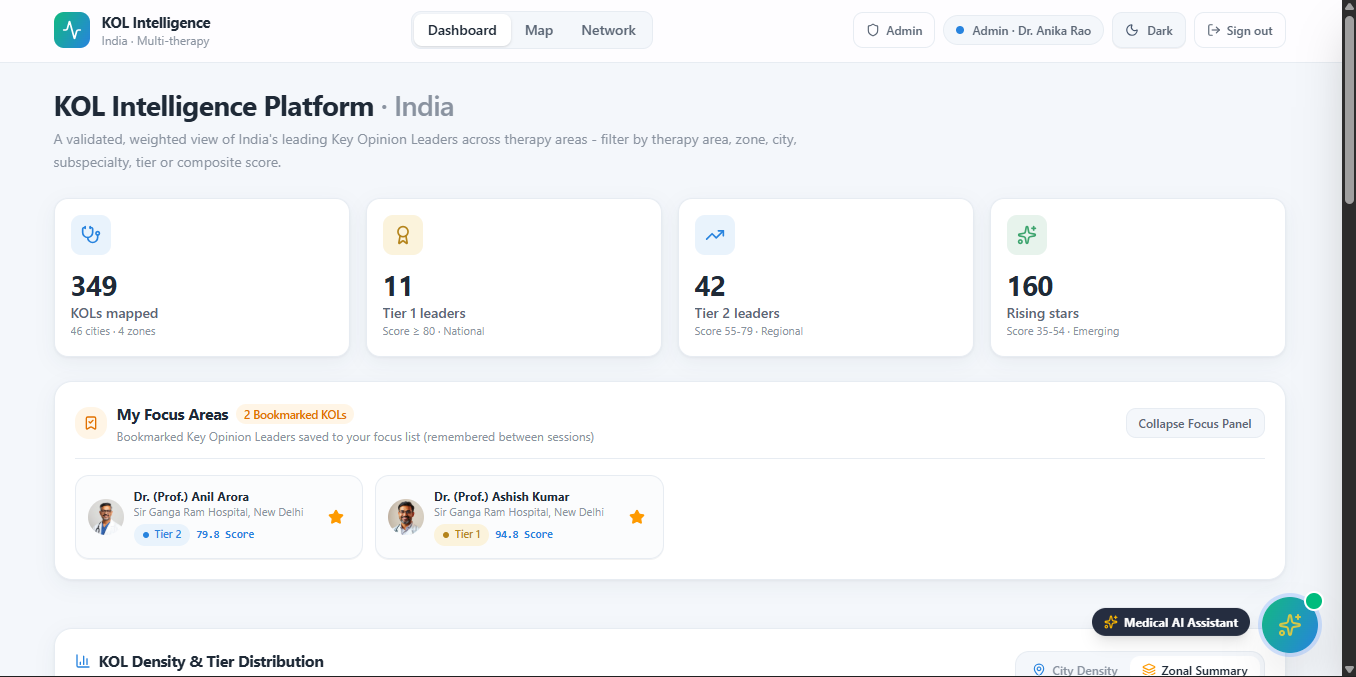The height and width of the screenshot is (677, 1356).
Task: Switch to Zonal Summary view
Action: coord(1195,669)
